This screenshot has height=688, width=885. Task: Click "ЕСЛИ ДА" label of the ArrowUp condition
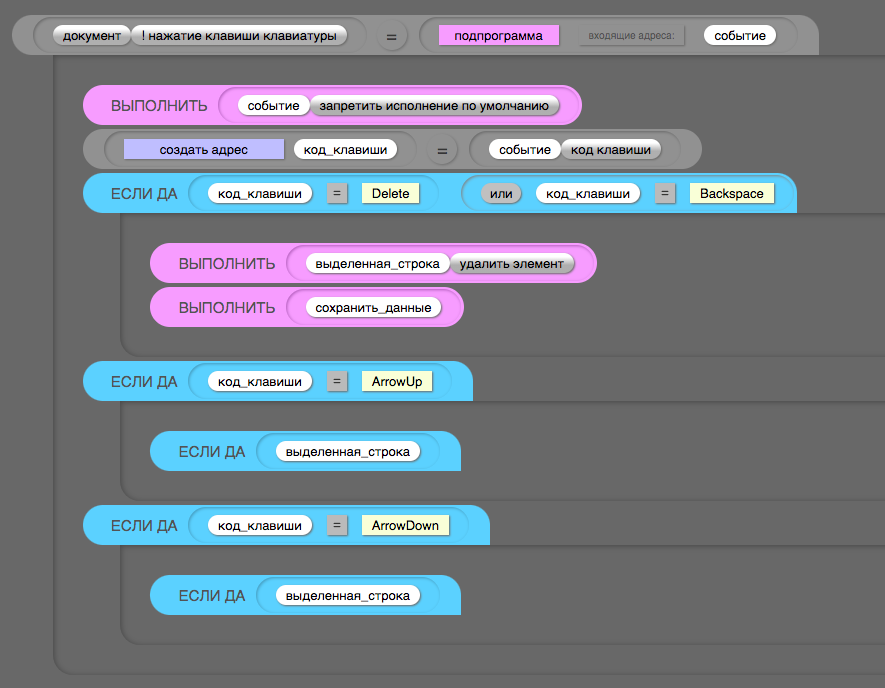(x=144, y=382)
